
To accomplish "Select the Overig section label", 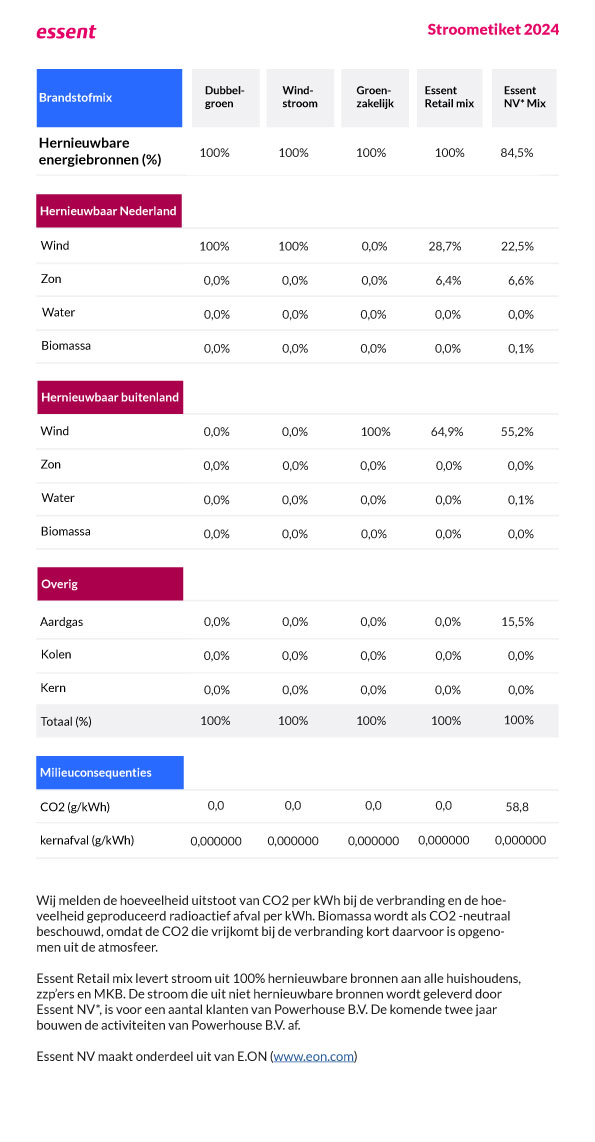I will [110, 584].
